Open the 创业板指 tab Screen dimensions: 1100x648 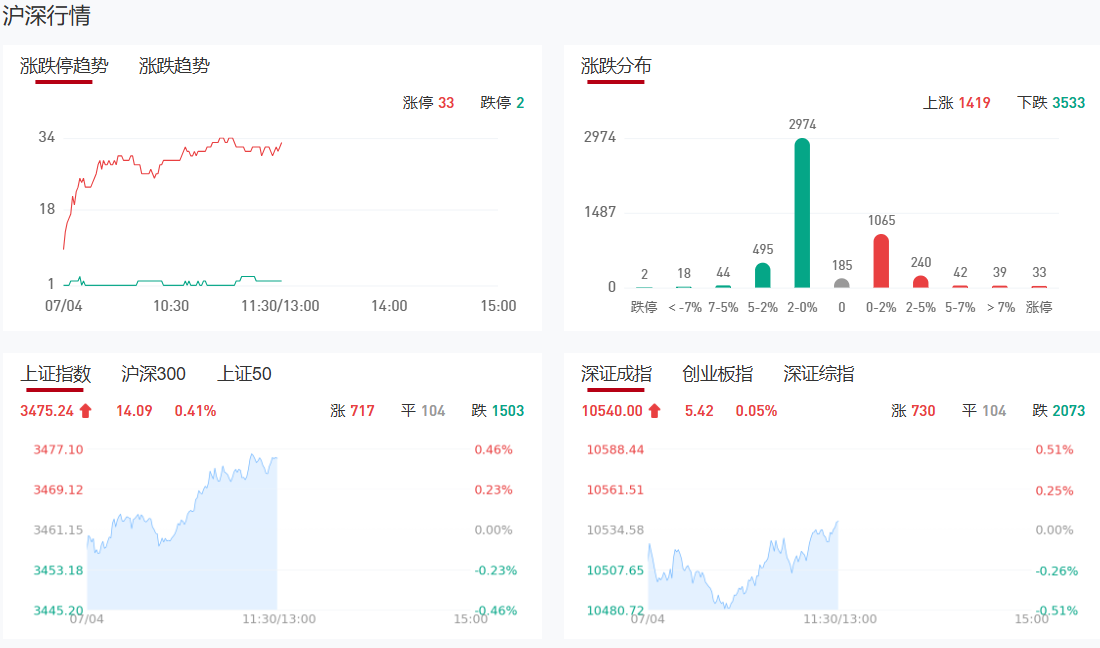[x=717, y=374]
